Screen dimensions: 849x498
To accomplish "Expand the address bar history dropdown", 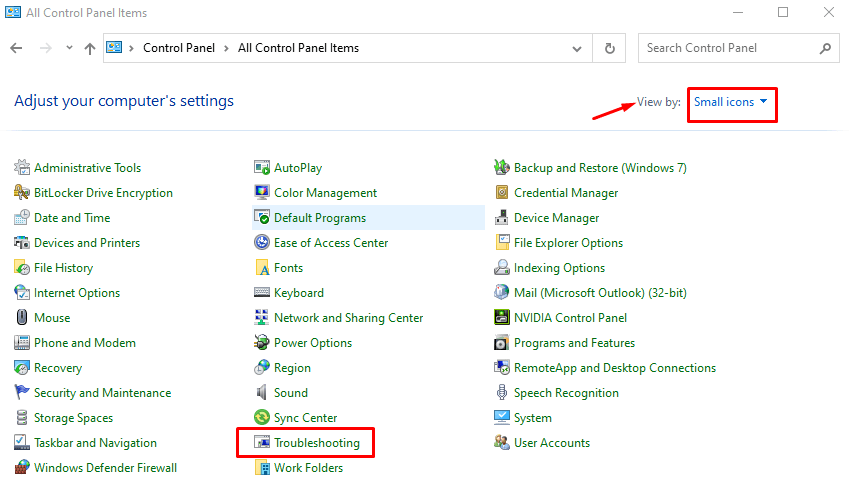I will [578, 48].
